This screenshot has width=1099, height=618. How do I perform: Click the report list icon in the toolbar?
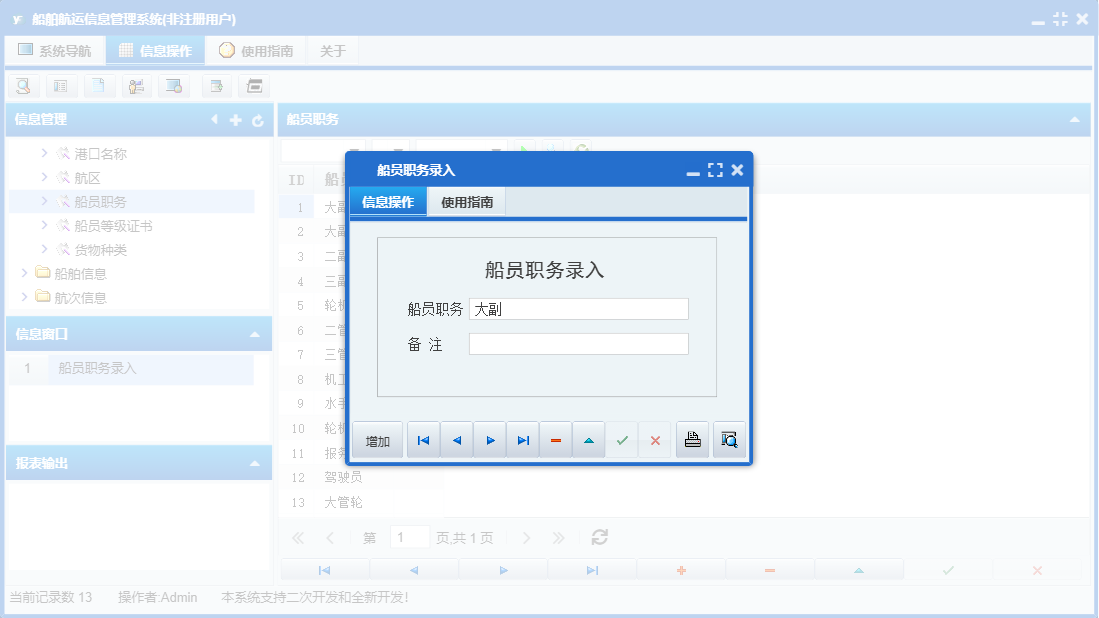[60, 86]
